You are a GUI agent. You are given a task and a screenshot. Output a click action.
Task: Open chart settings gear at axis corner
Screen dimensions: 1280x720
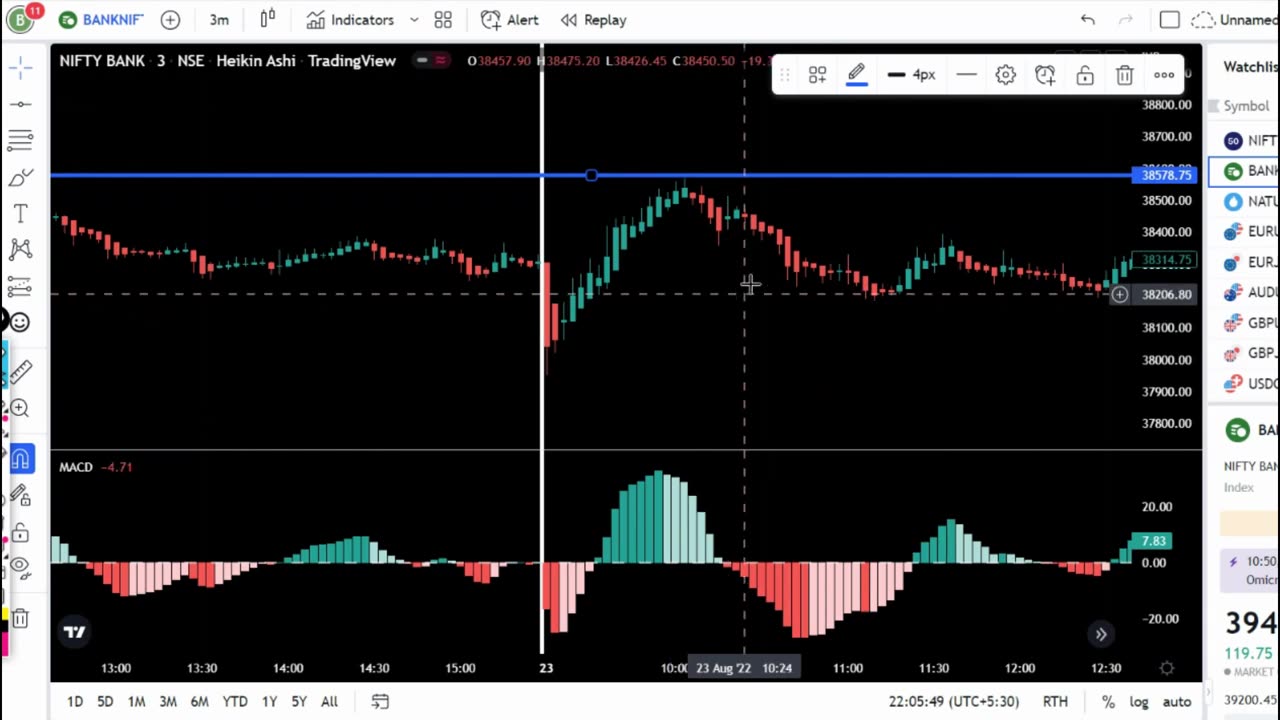(x=1166, y=668)
